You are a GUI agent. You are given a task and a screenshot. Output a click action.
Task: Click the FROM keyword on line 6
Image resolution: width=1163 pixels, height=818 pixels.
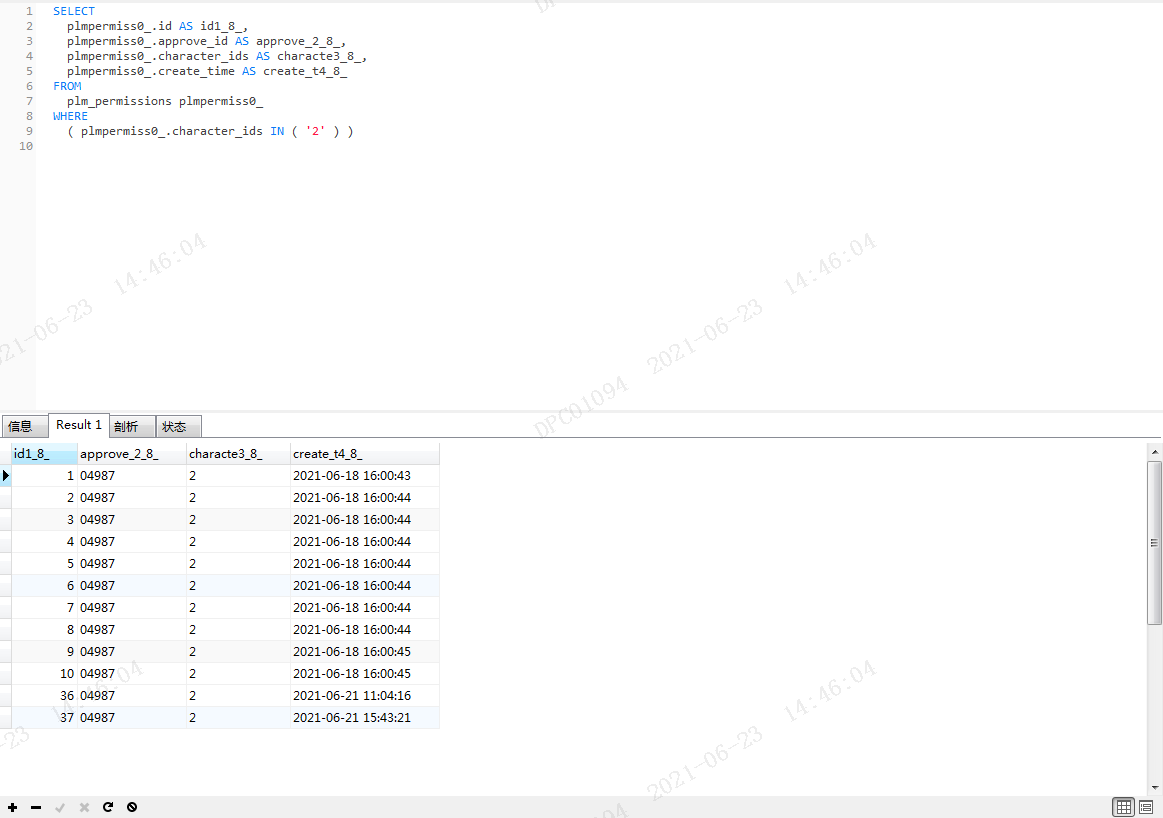pos(67,86)
